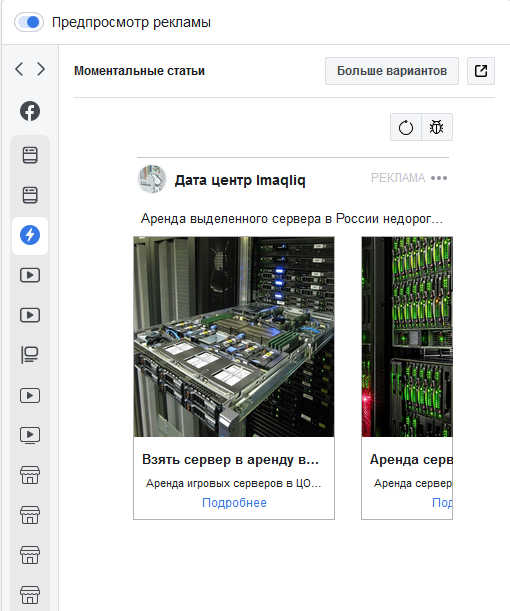This screenshot has height=611, width=510.
Task: Select the first marketplace storefront icon
Action: pos(30,475)
